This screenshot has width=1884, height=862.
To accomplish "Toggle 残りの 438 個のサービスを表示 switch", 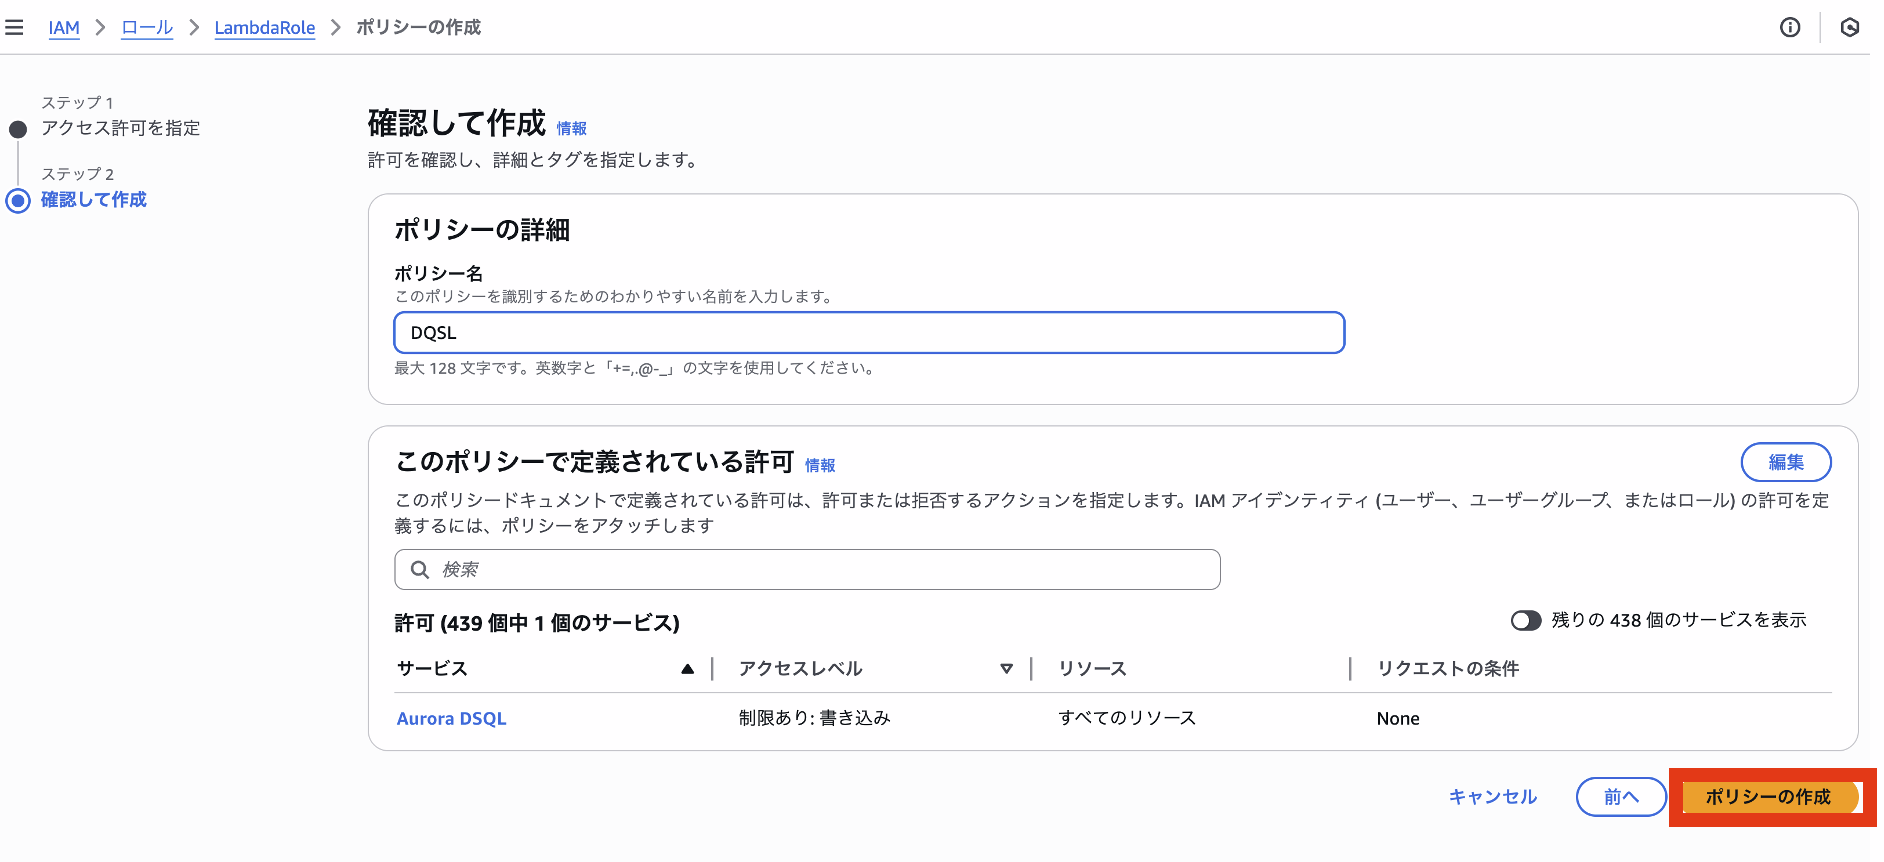I will click(1526, 621).
